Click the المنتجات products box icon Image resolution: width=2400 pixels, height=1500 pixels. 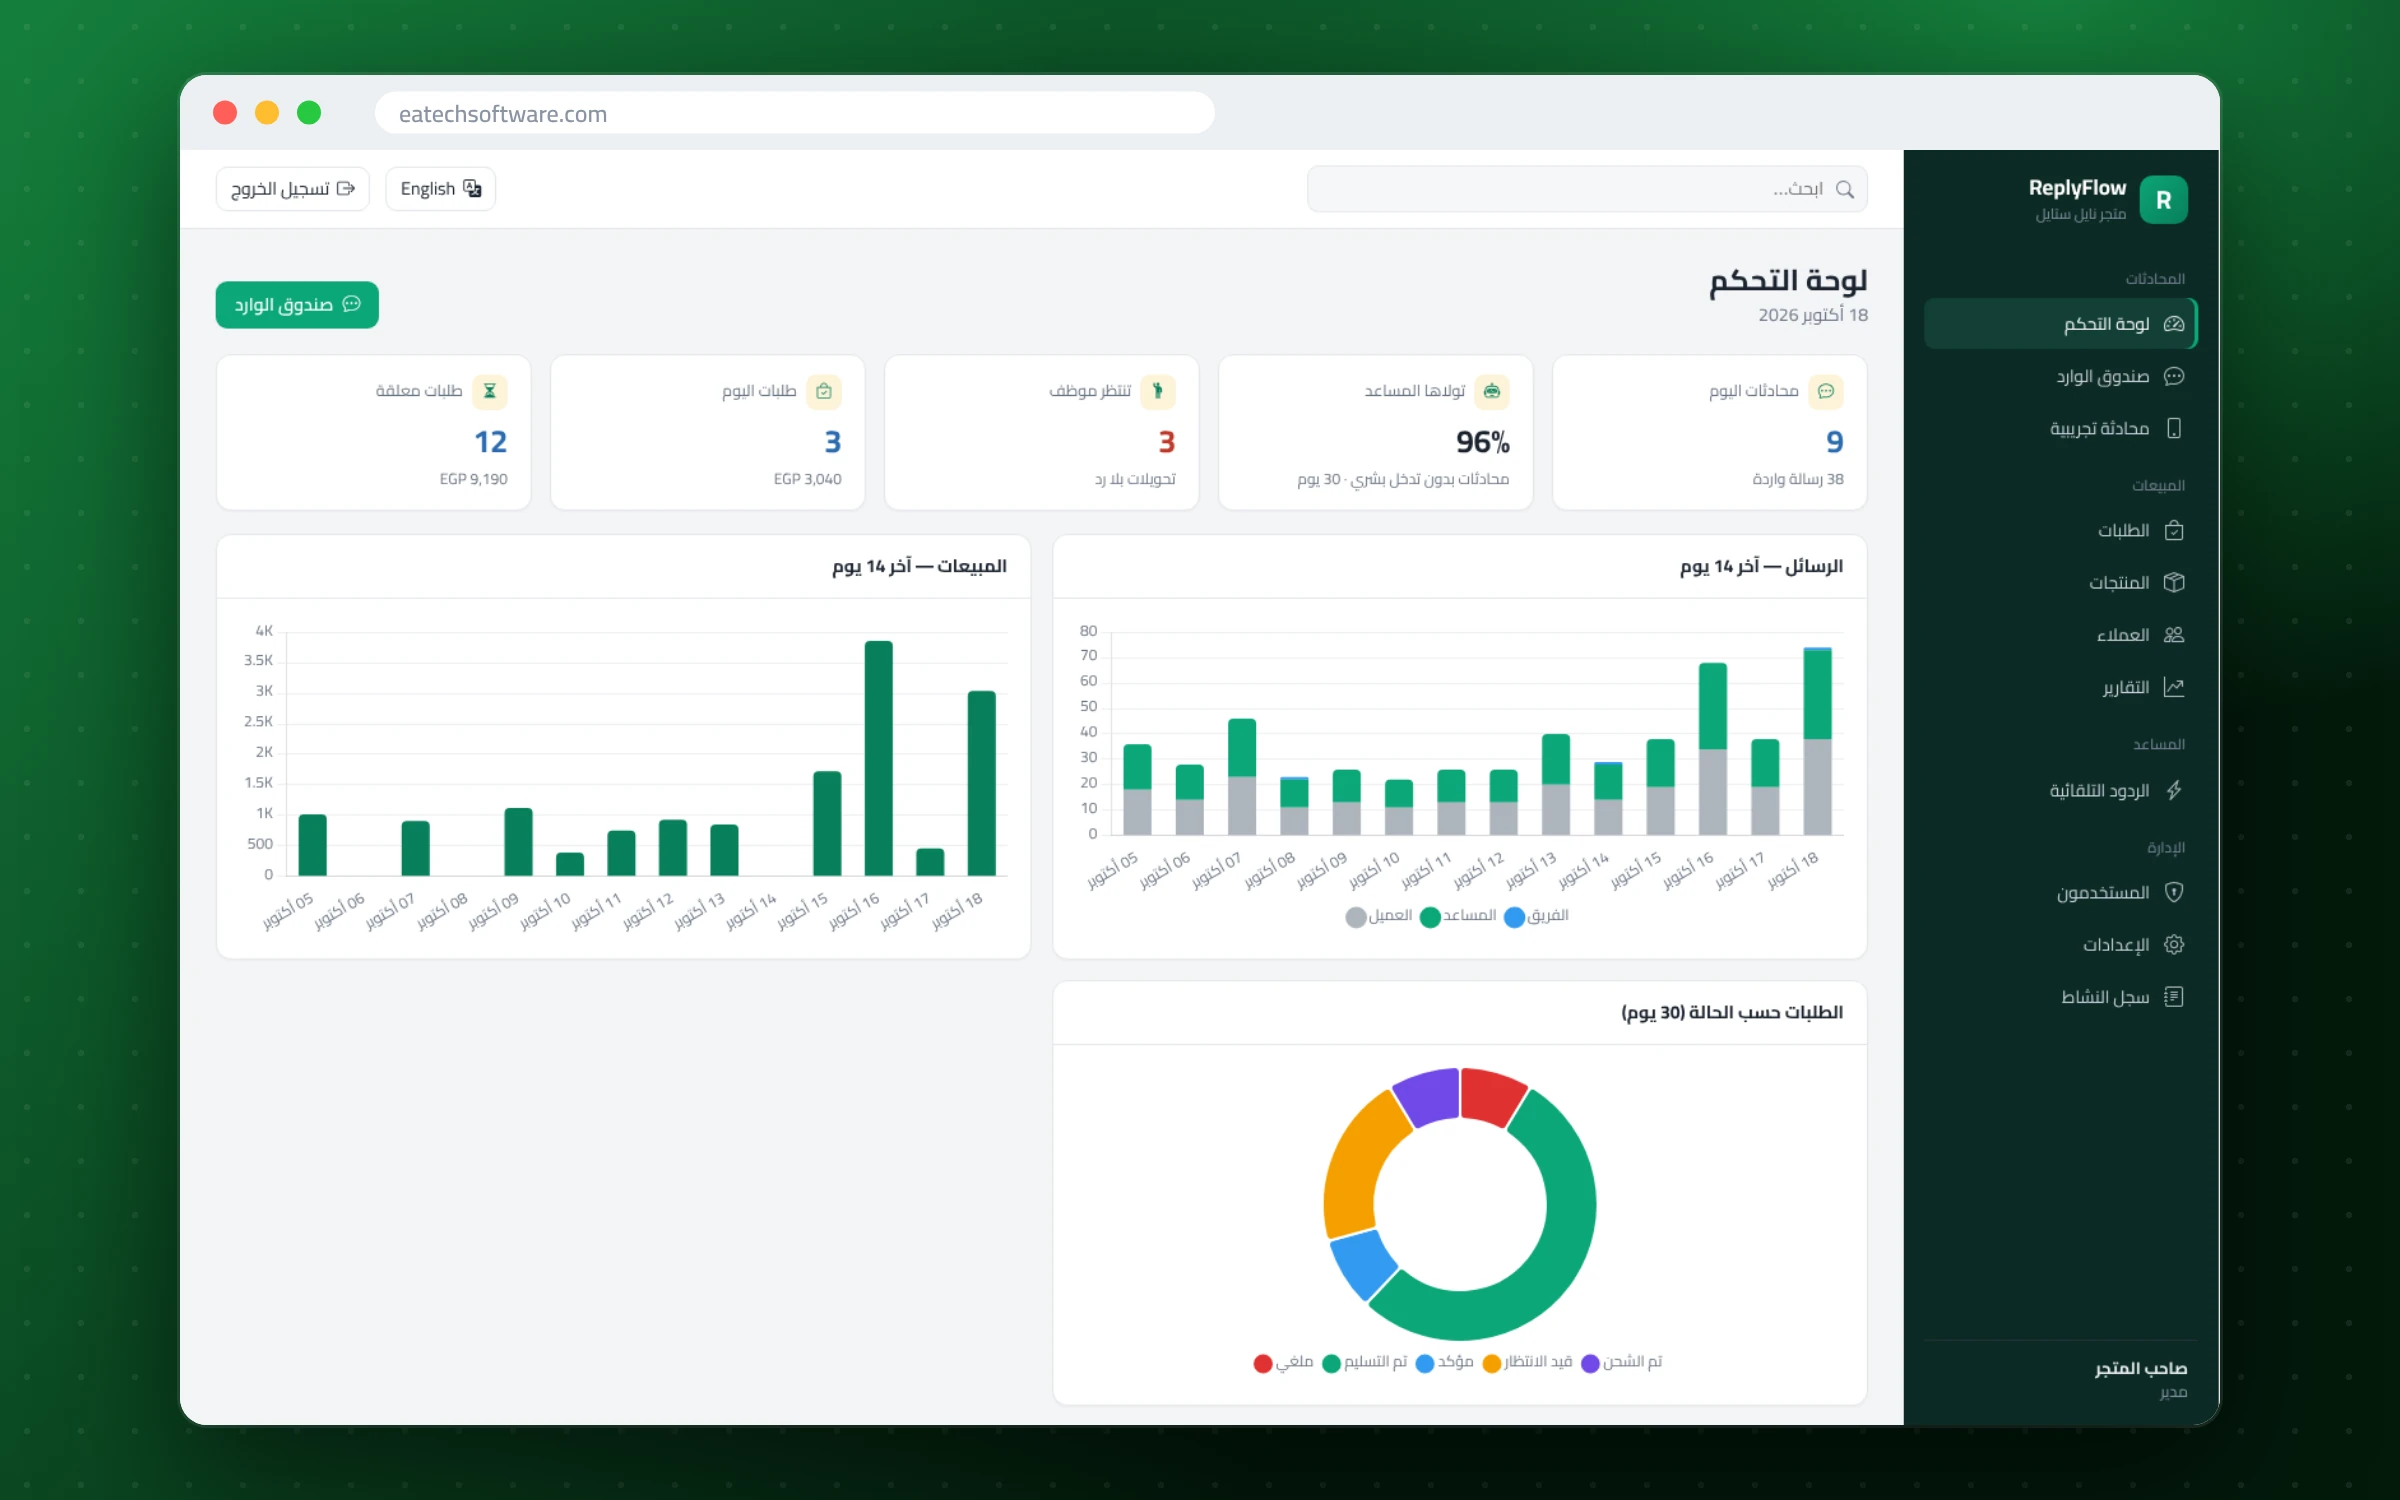coord(2174,583)
